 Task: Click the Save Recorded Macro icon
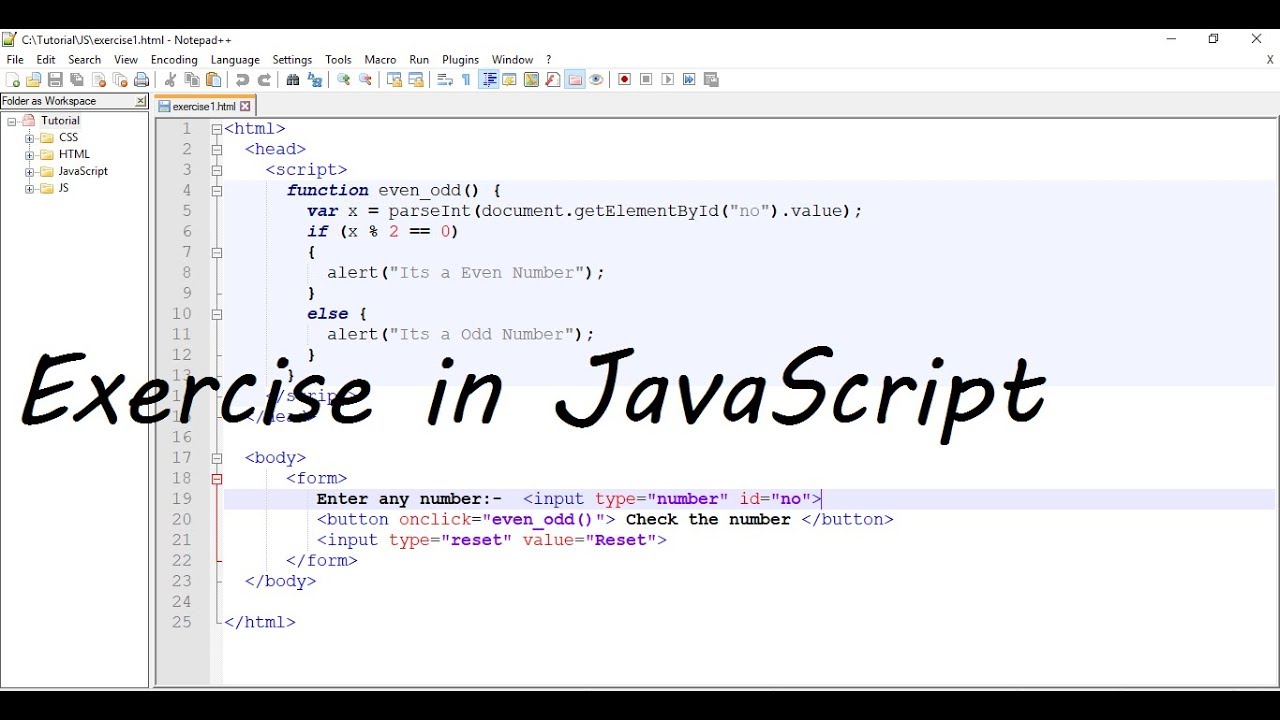pos(710,80)
